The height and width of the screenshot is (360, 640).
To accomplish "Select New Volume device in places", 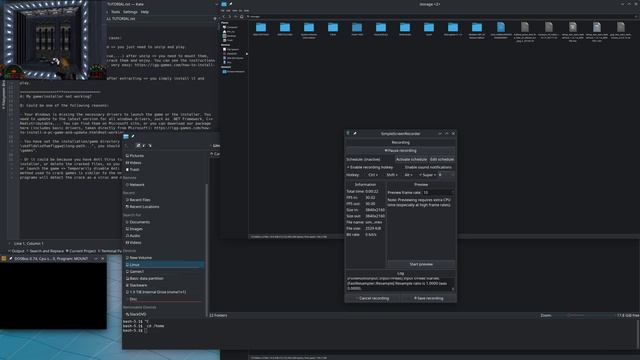I will (x=139, y=258).
